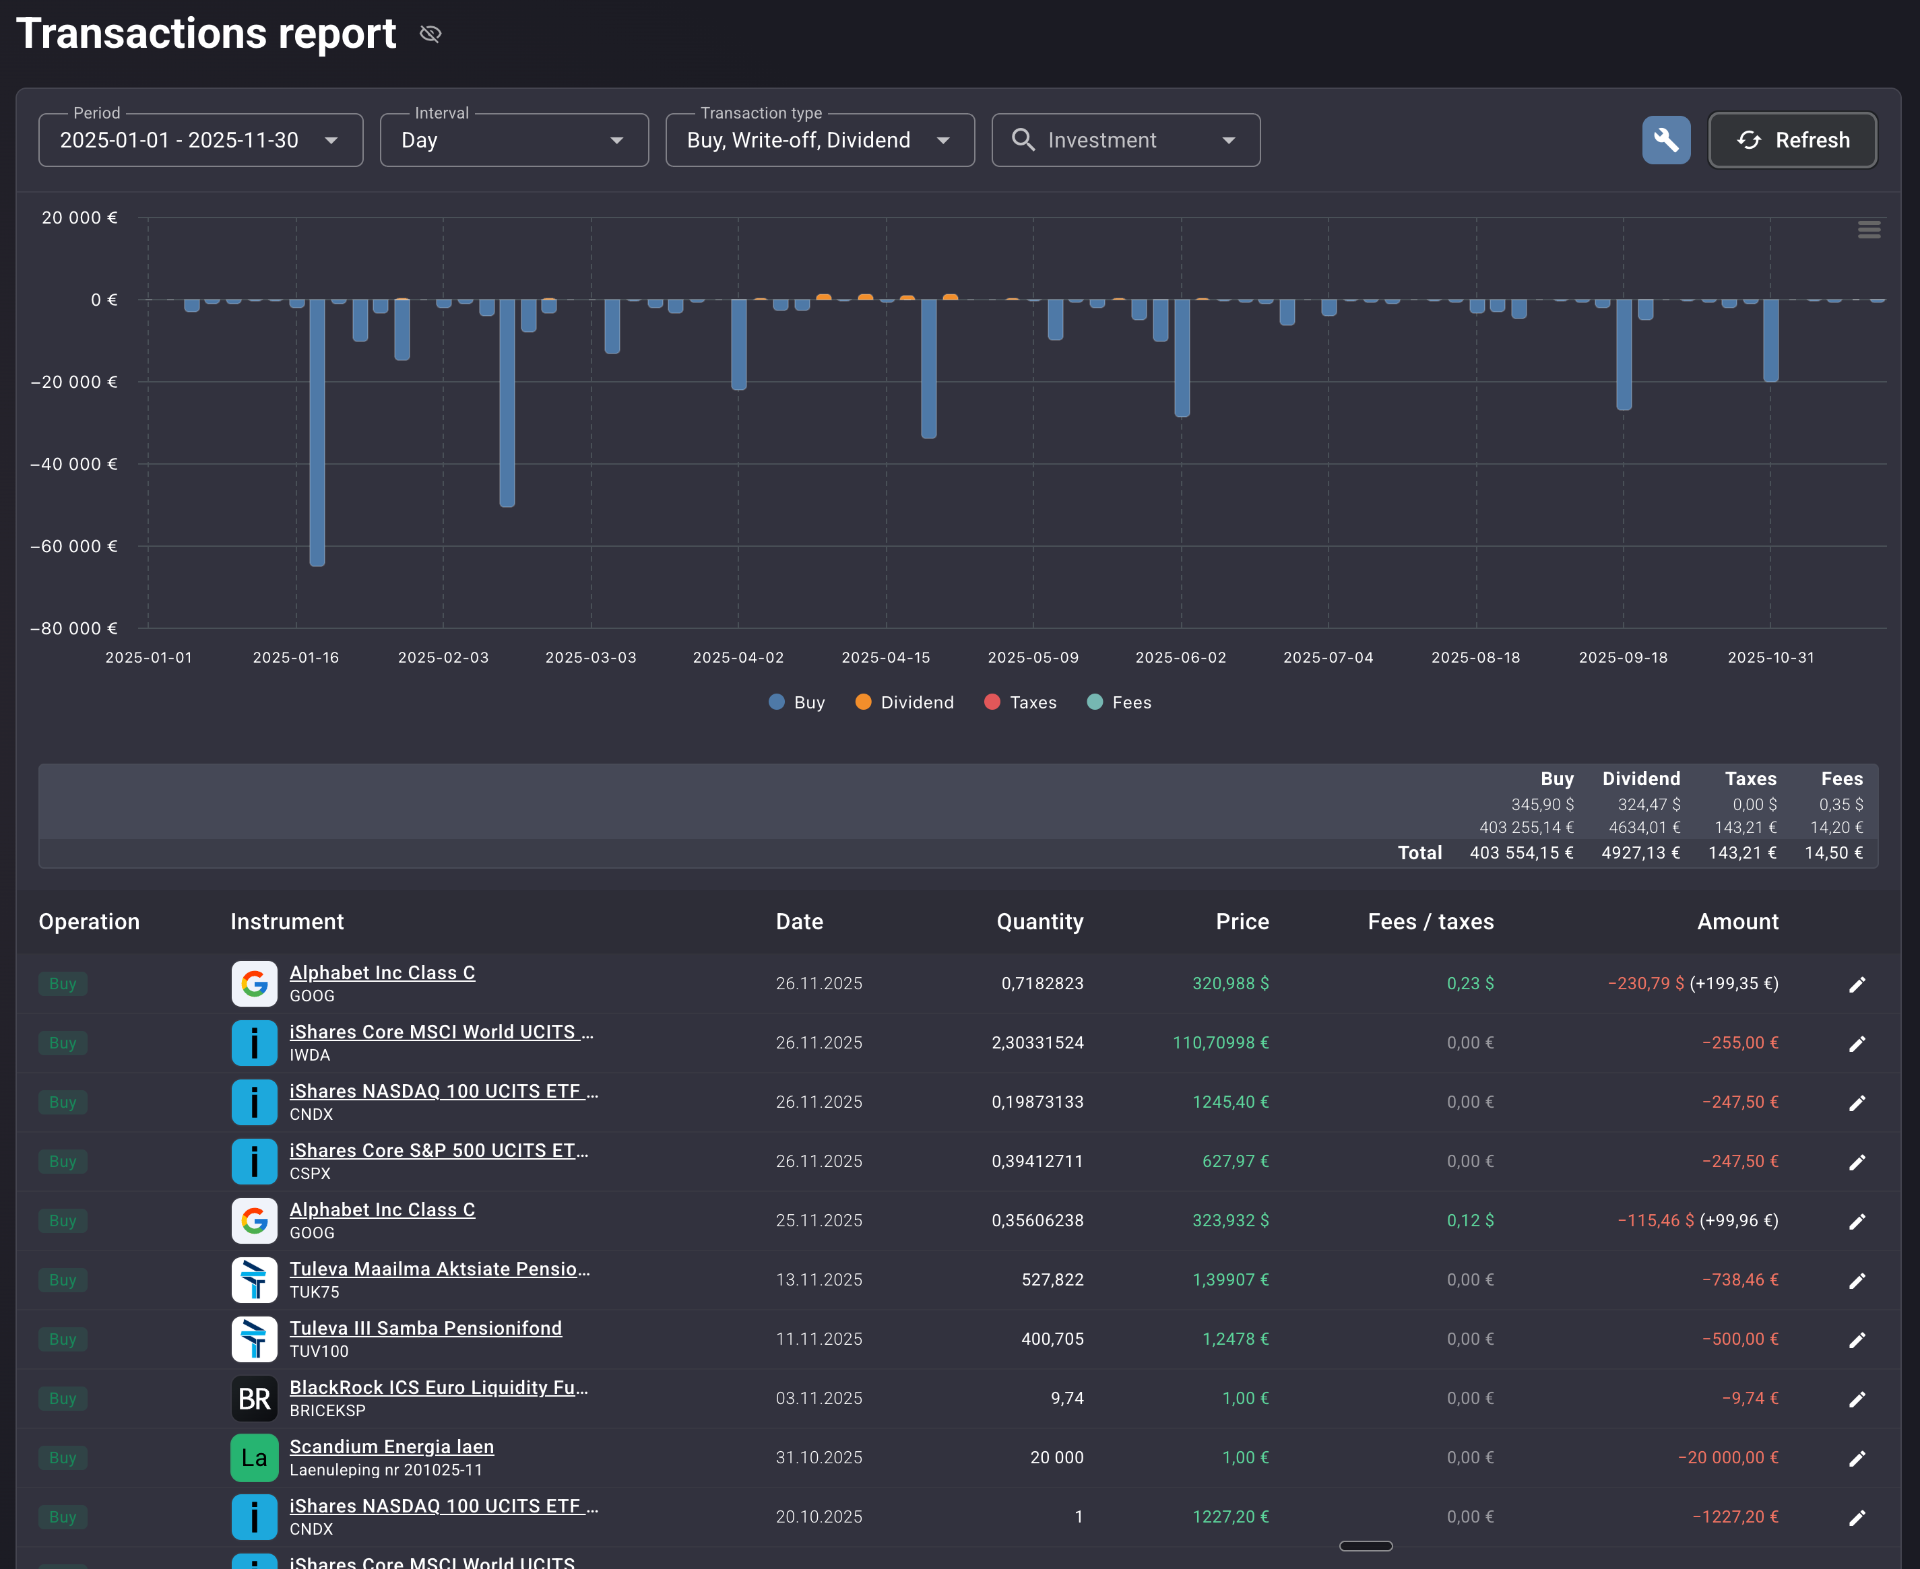Click the -20 000,00 € amount cell
This screenshot has height=1569, width=1920.
coord(1728,1458)
